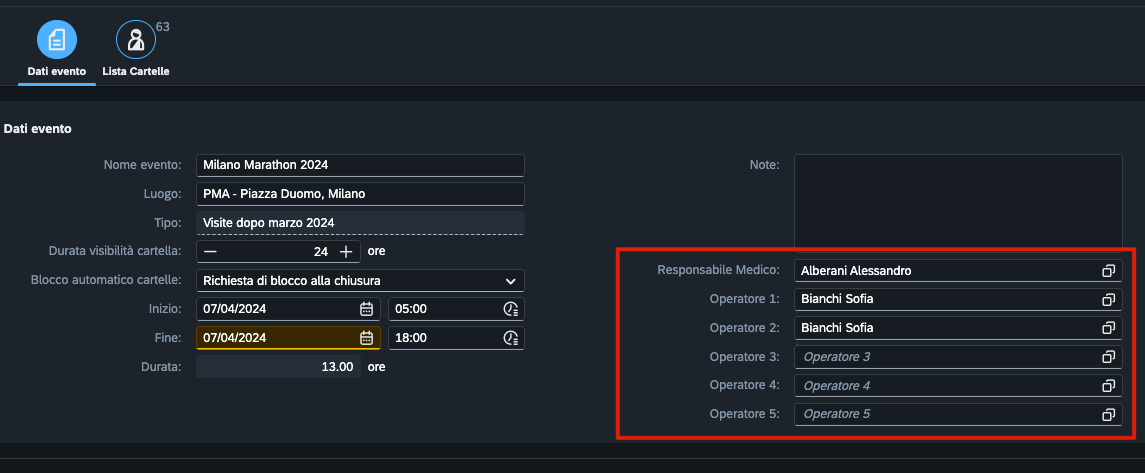
Task: Open the Dati evento tab icon
Action: pos(57,39)
